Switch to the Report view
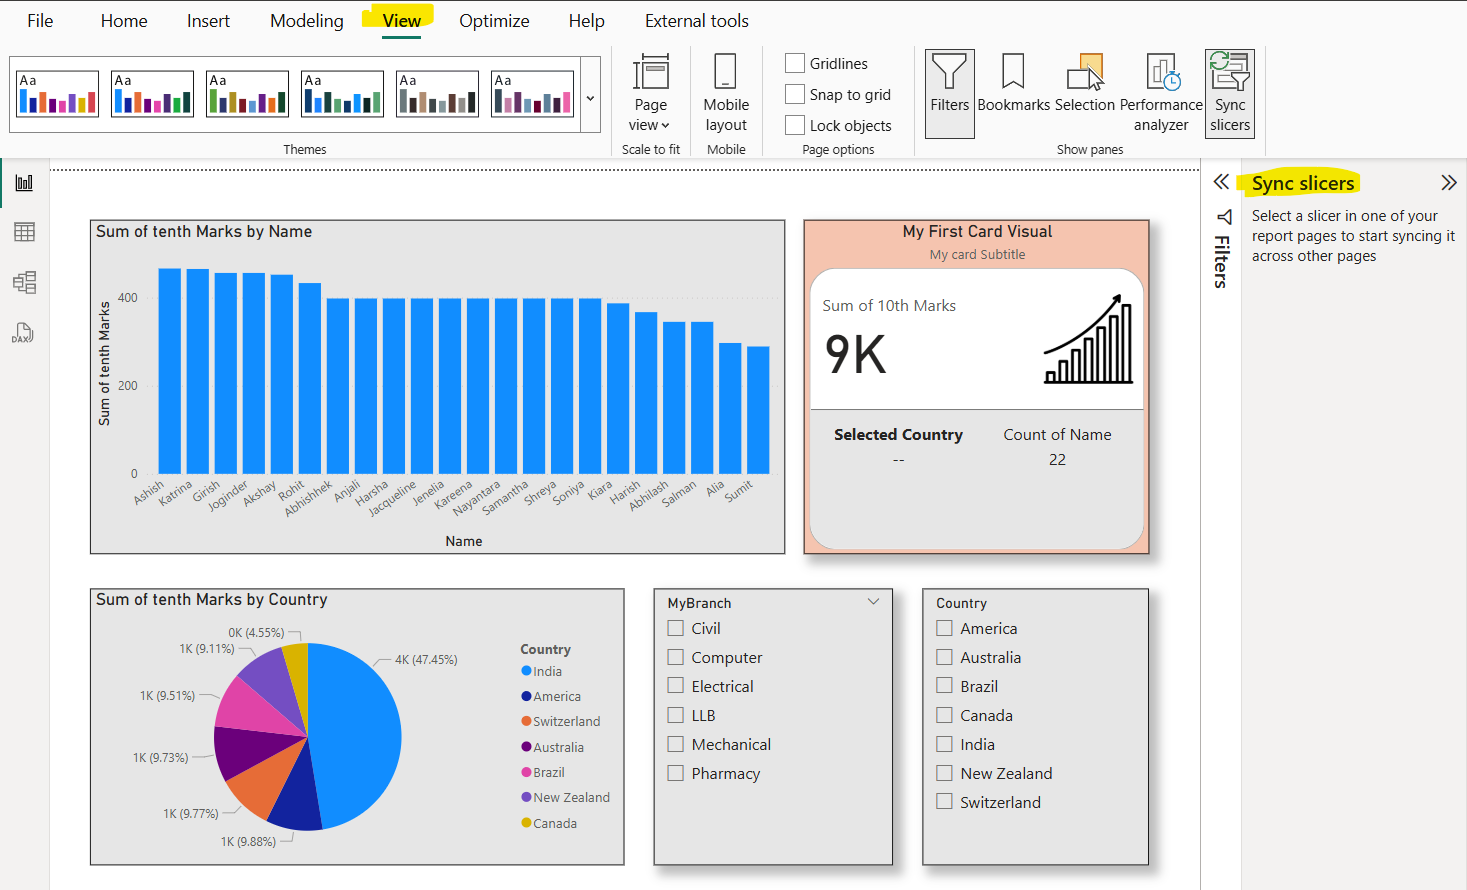The image size is (1467, 890). pyautogui.click(x=24, y=181)
